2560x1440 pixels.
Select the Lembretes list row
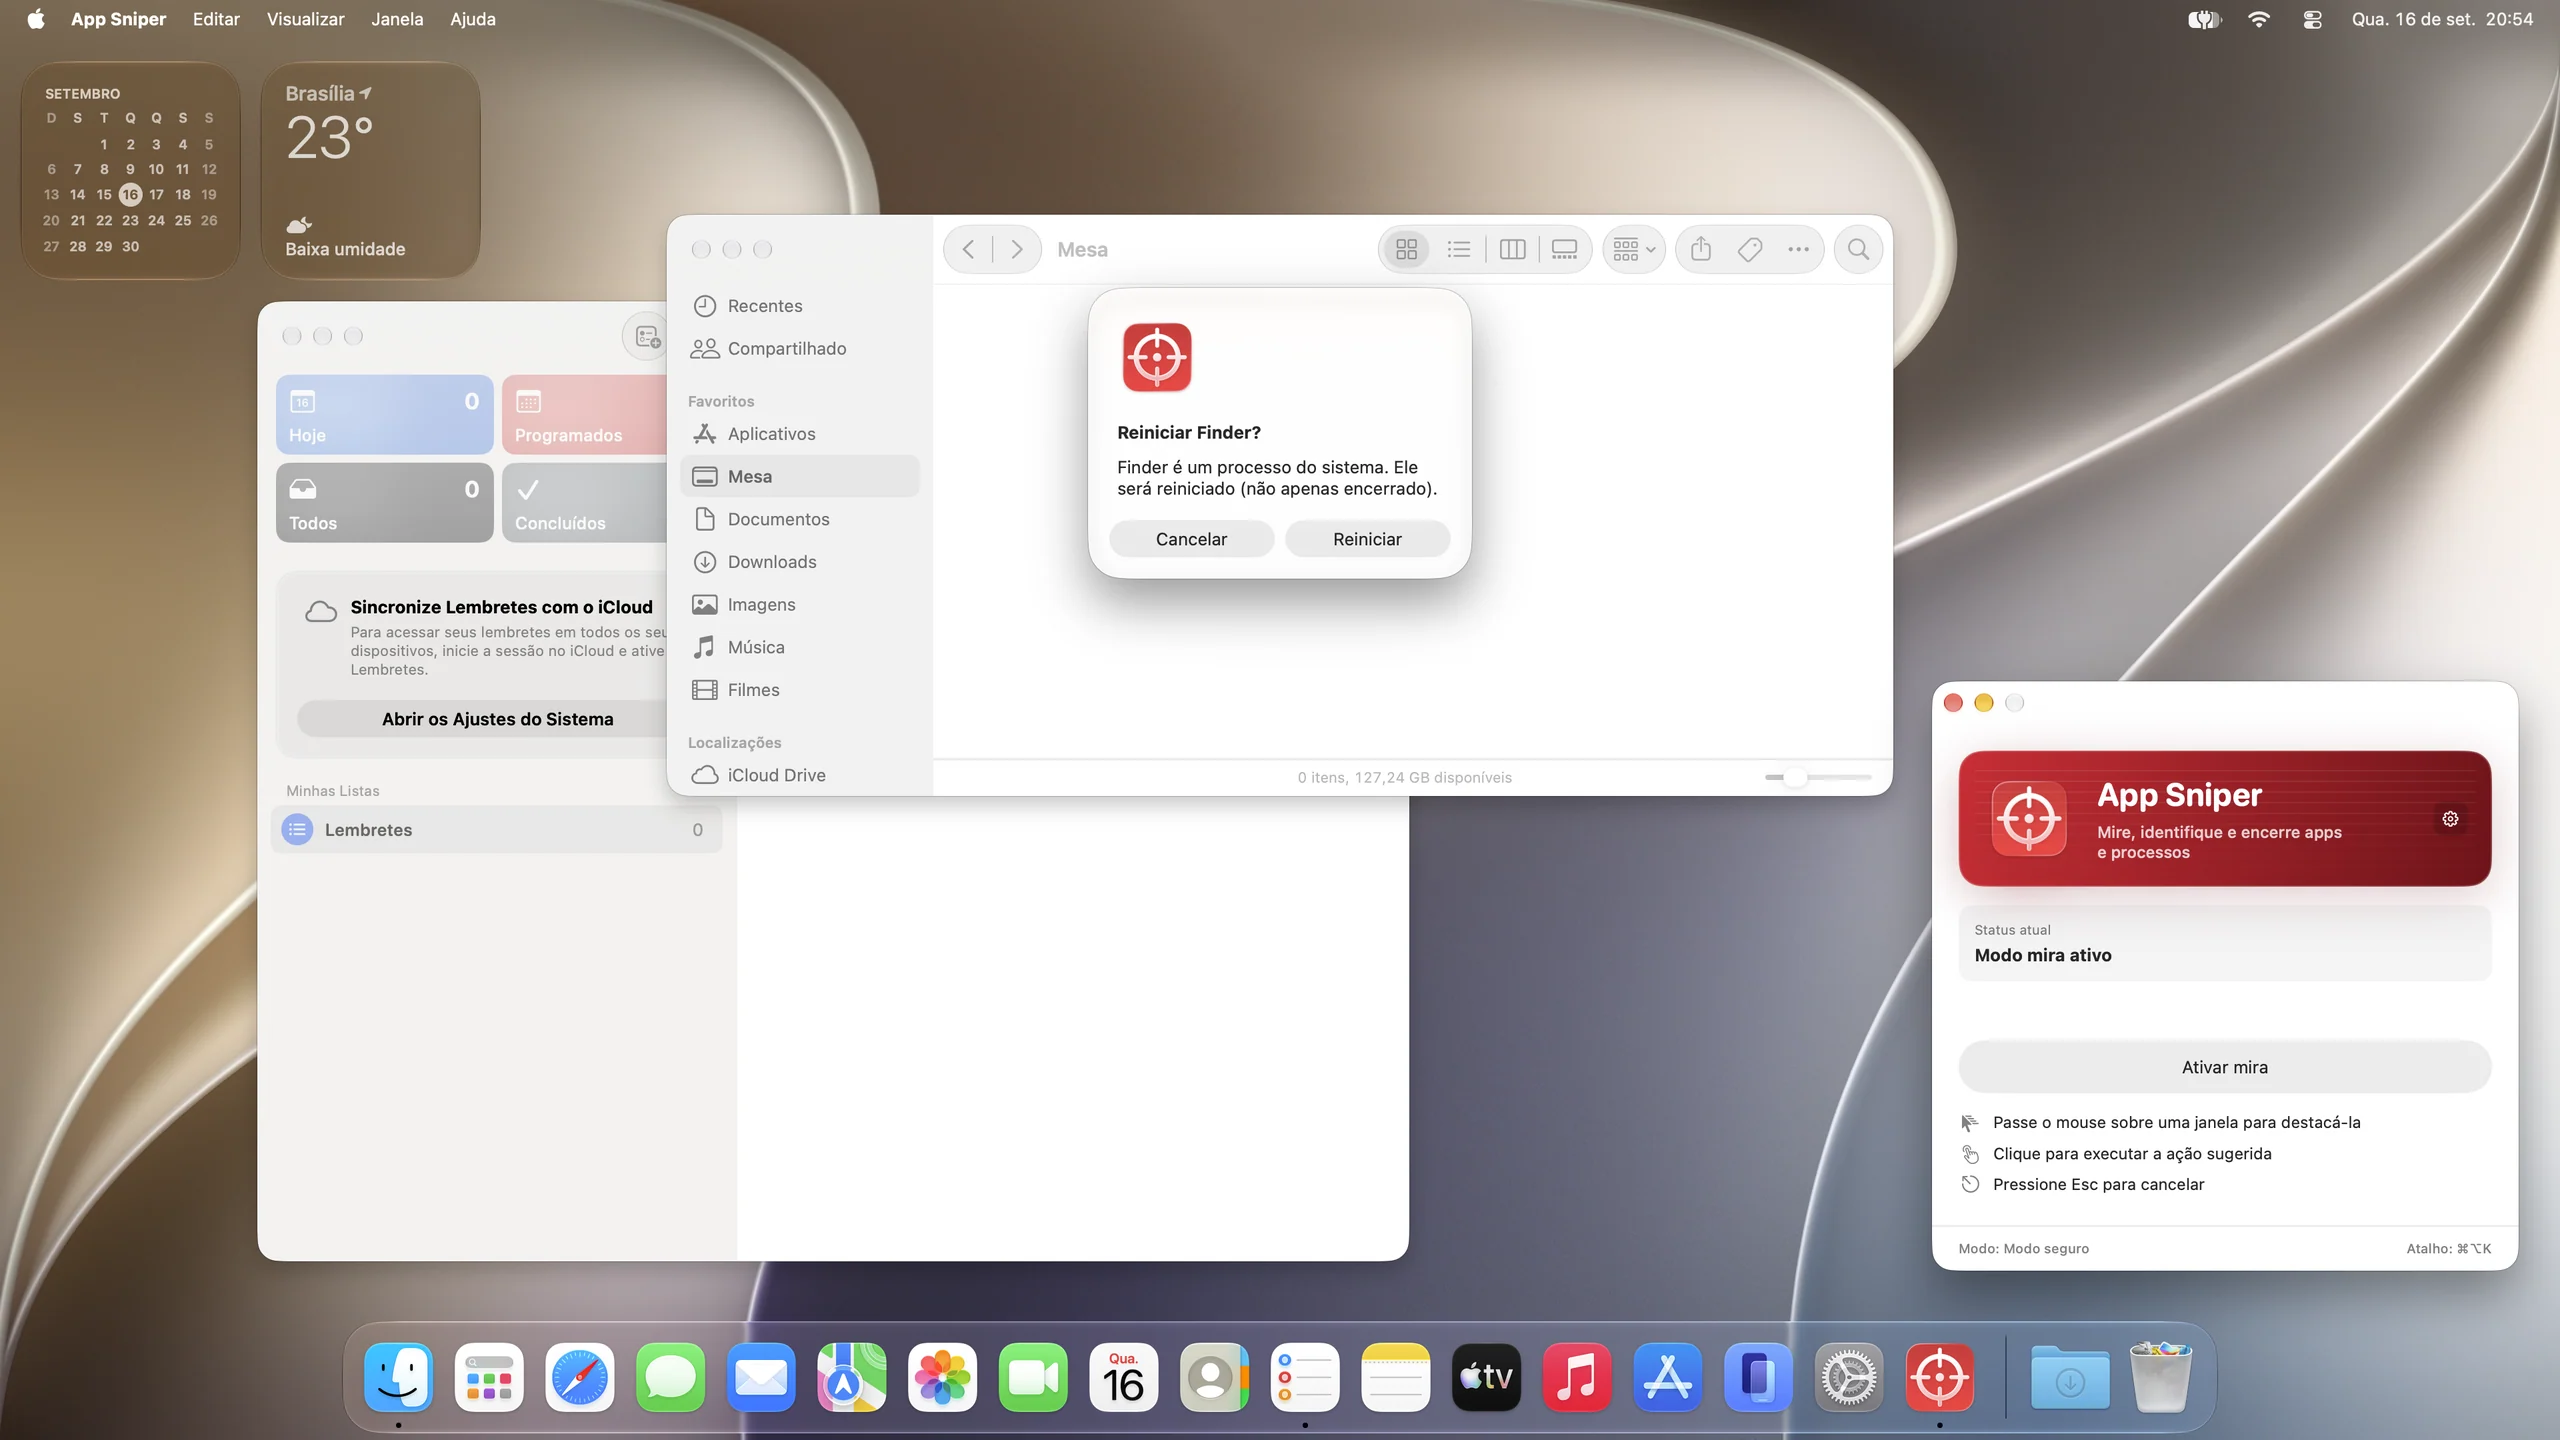click(x=496, y=830)
